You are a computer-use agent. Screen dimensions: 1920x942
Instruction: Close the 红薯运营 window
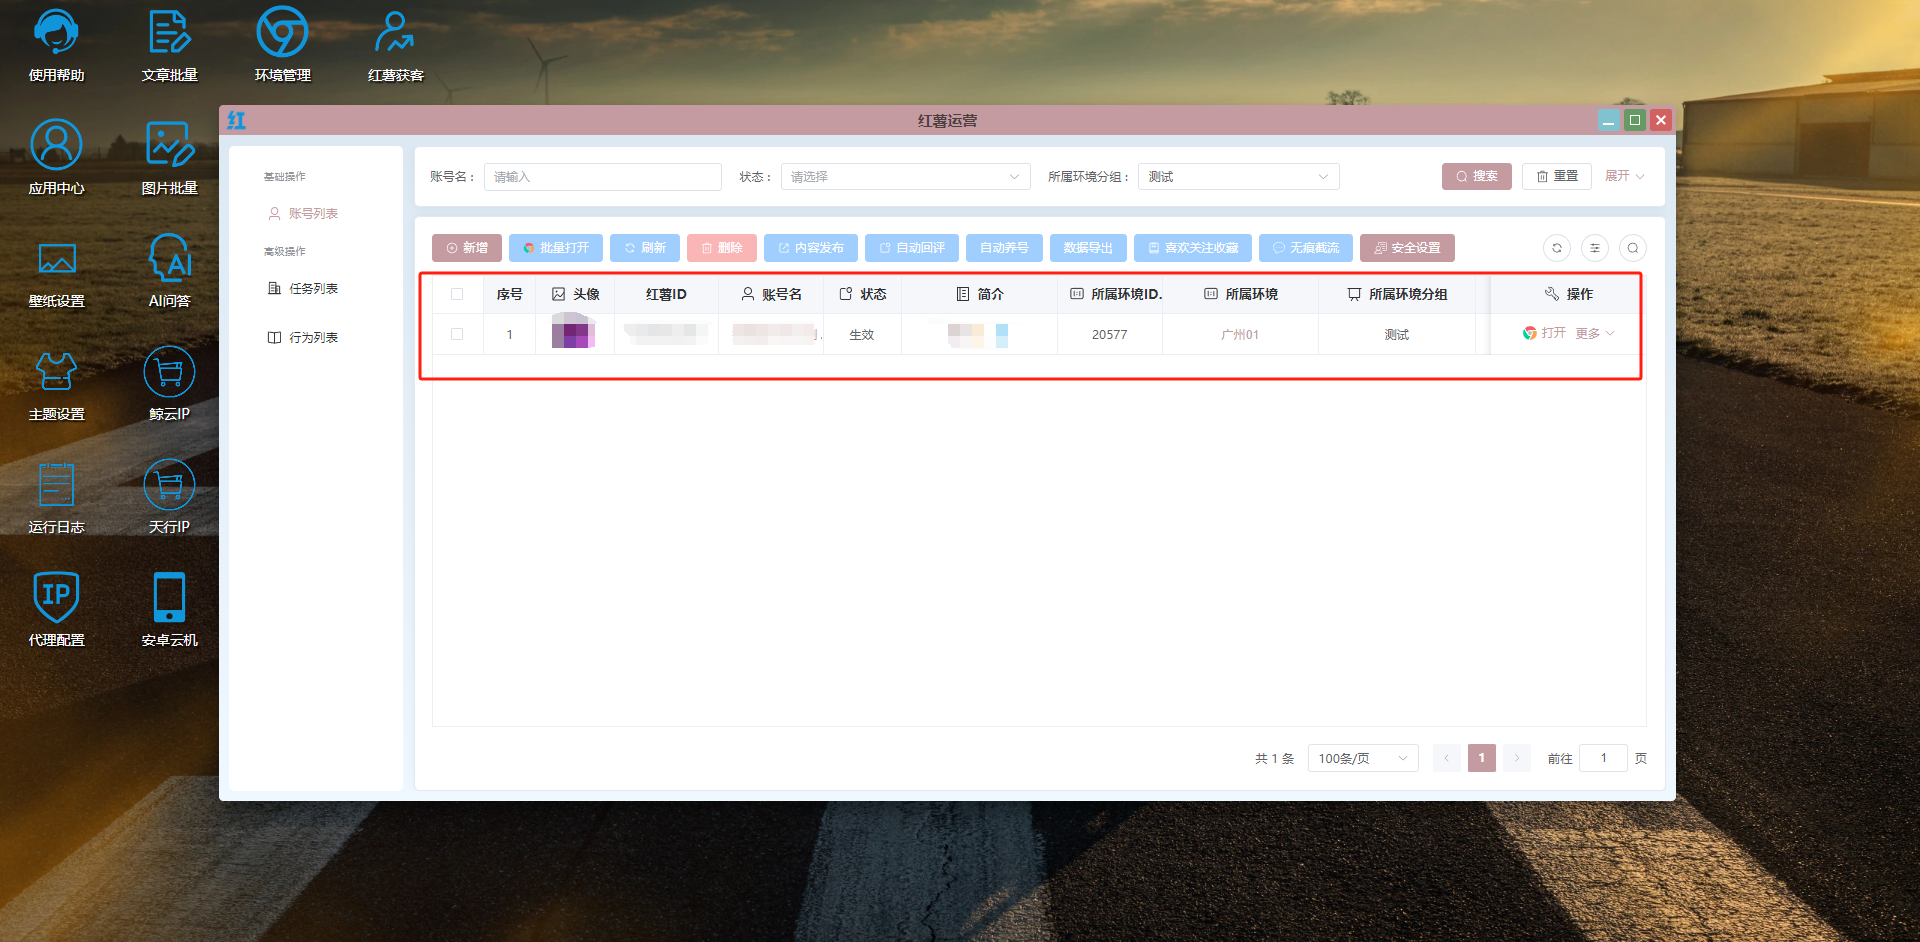point(1661,121)
